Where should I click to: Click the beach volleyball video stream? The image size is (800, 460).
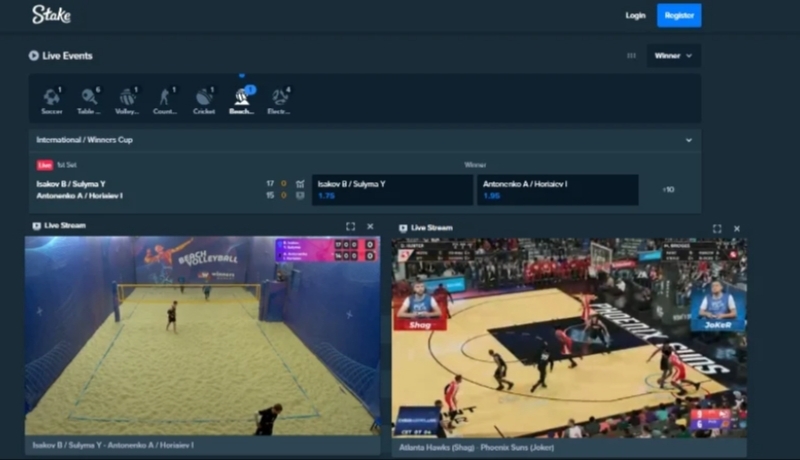click(203, 336)
